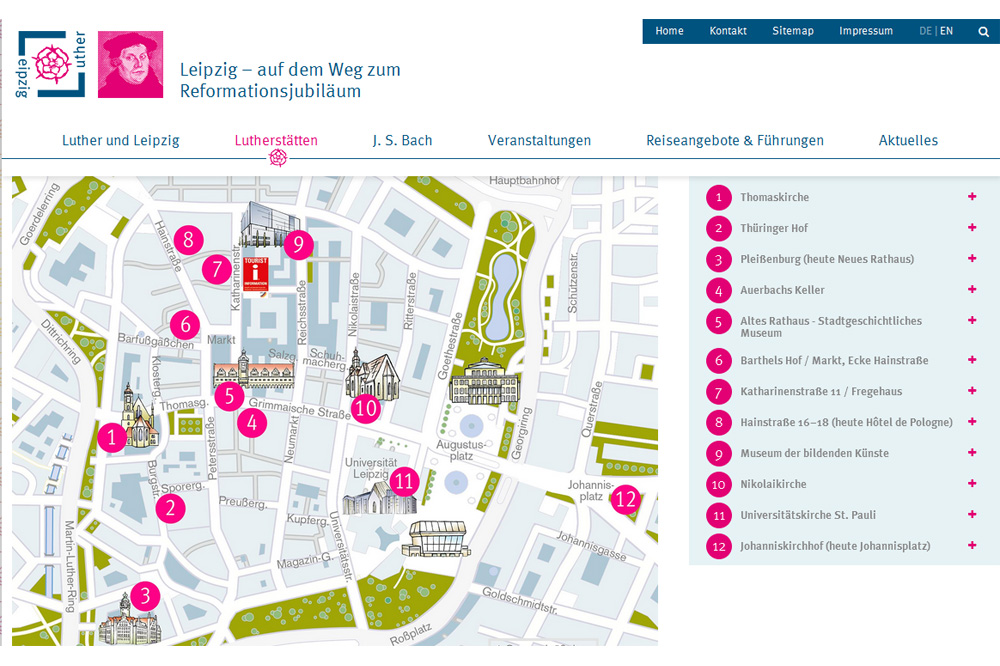The width and height of the screenshot is (1000, 666).
Task: Select map marker 10 near Nikolaikirche
Action: [366, 408]
